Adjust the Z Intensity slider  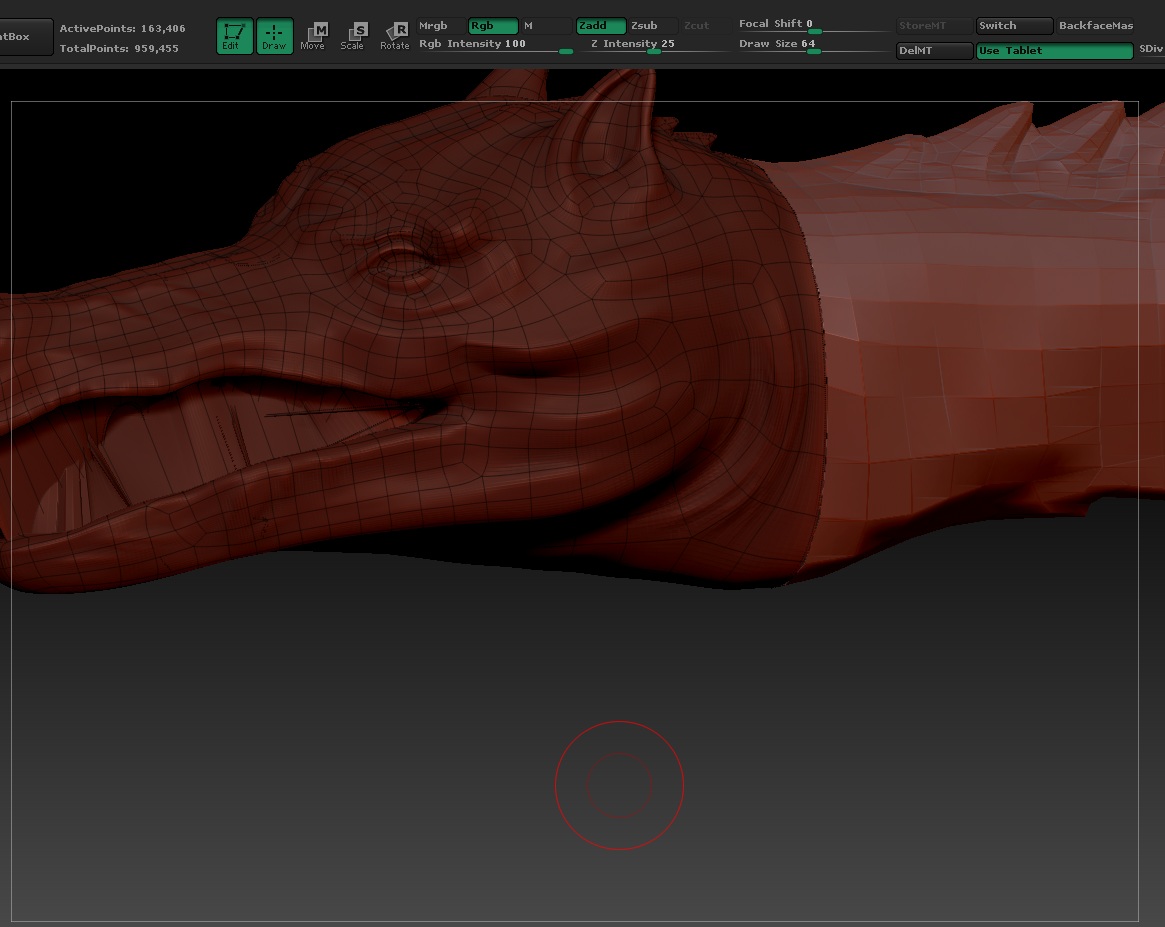[x=654, y=45]
